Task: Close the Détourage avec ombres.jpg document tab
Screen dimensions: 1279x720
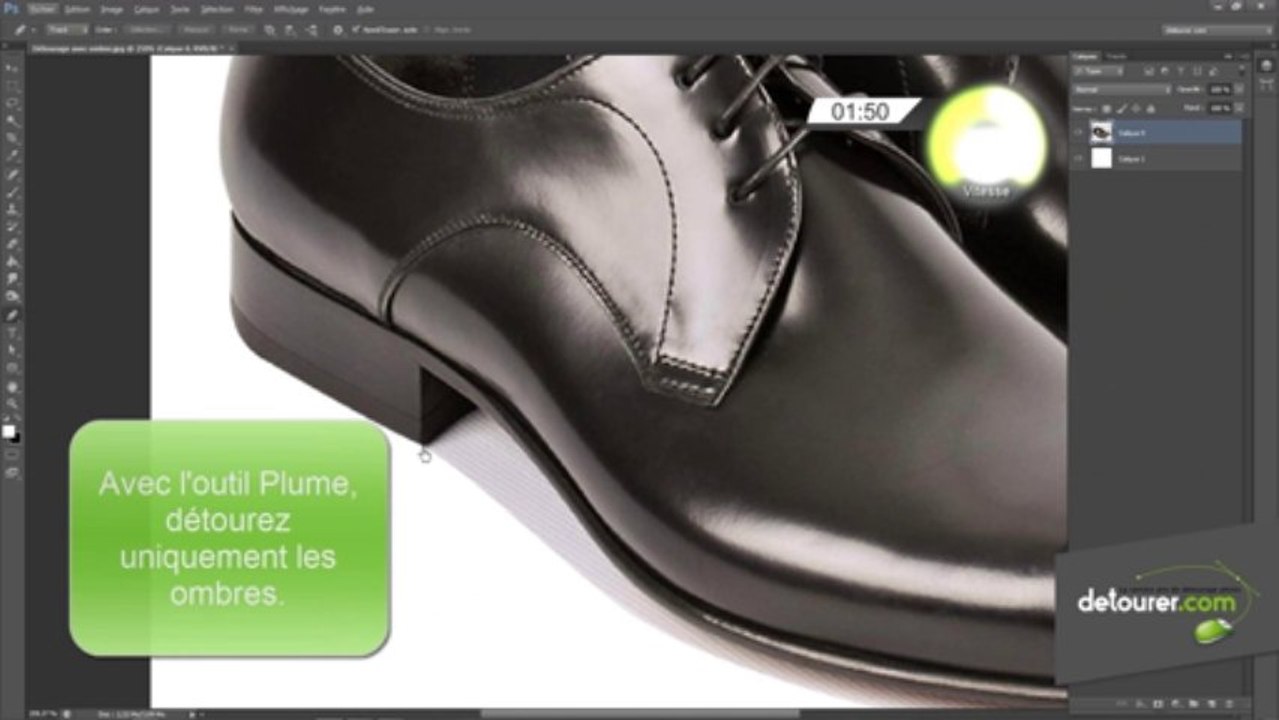Action: click(231, 49)
